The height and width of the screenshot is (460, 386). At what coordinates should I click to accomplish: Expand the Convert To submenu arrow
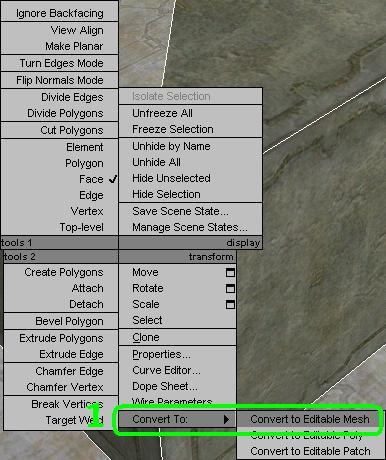226,419
